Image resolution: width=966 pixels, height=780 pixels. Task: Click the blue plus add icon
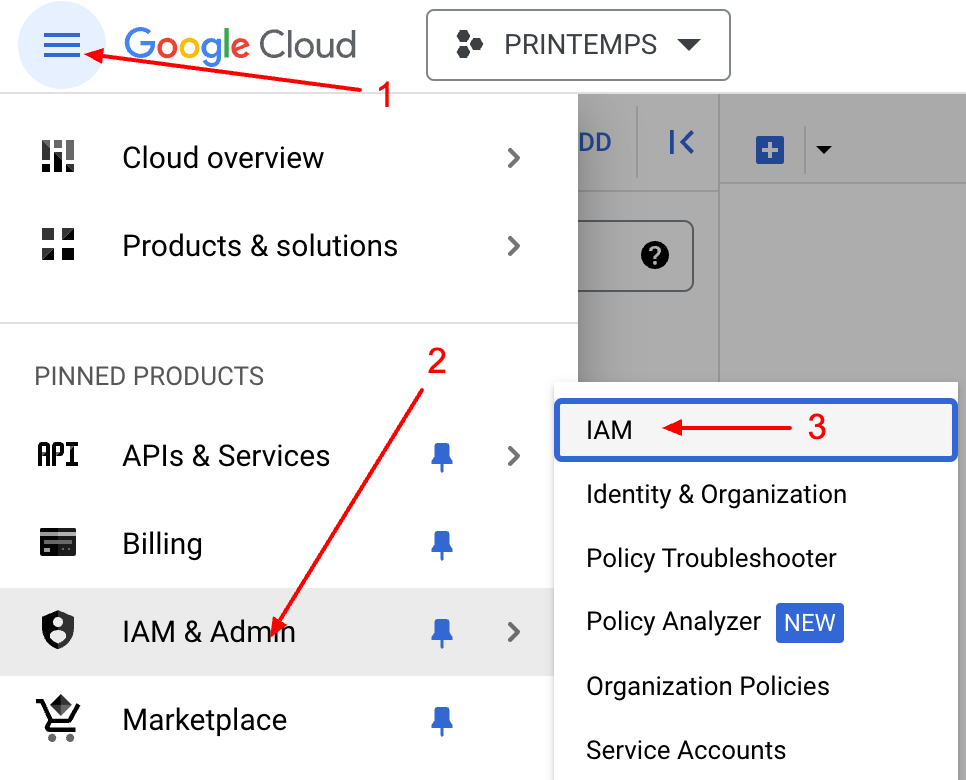pos(768,149)
